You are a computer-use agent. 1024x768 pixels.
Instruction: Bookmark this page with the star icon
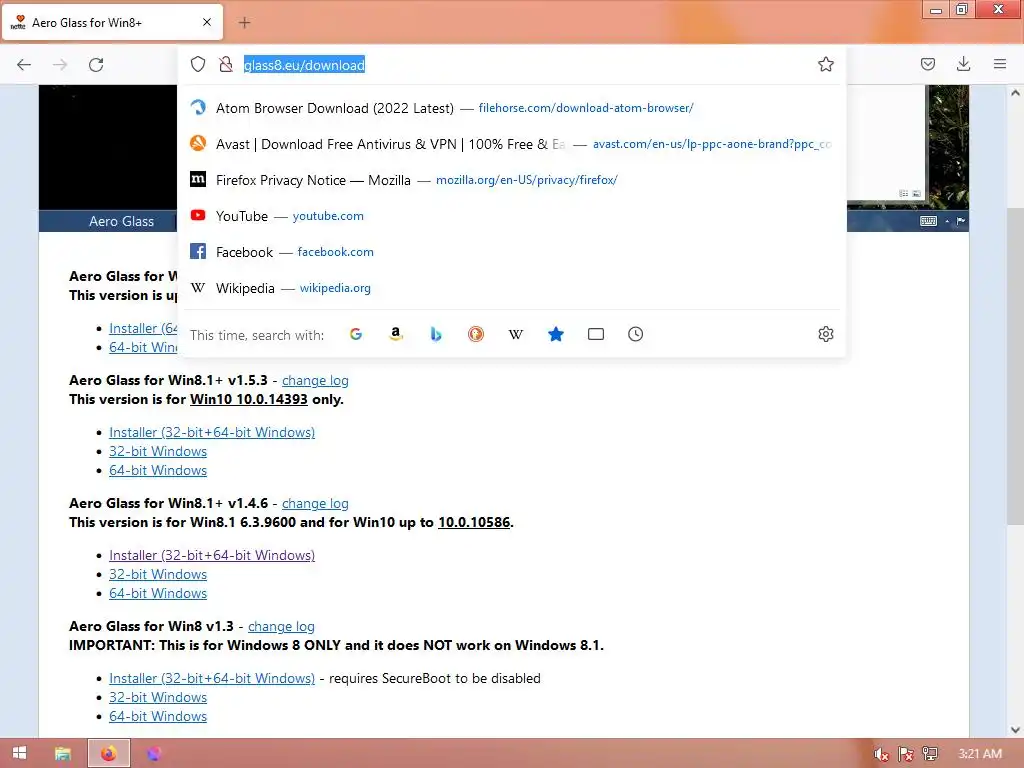click(825, 64)
